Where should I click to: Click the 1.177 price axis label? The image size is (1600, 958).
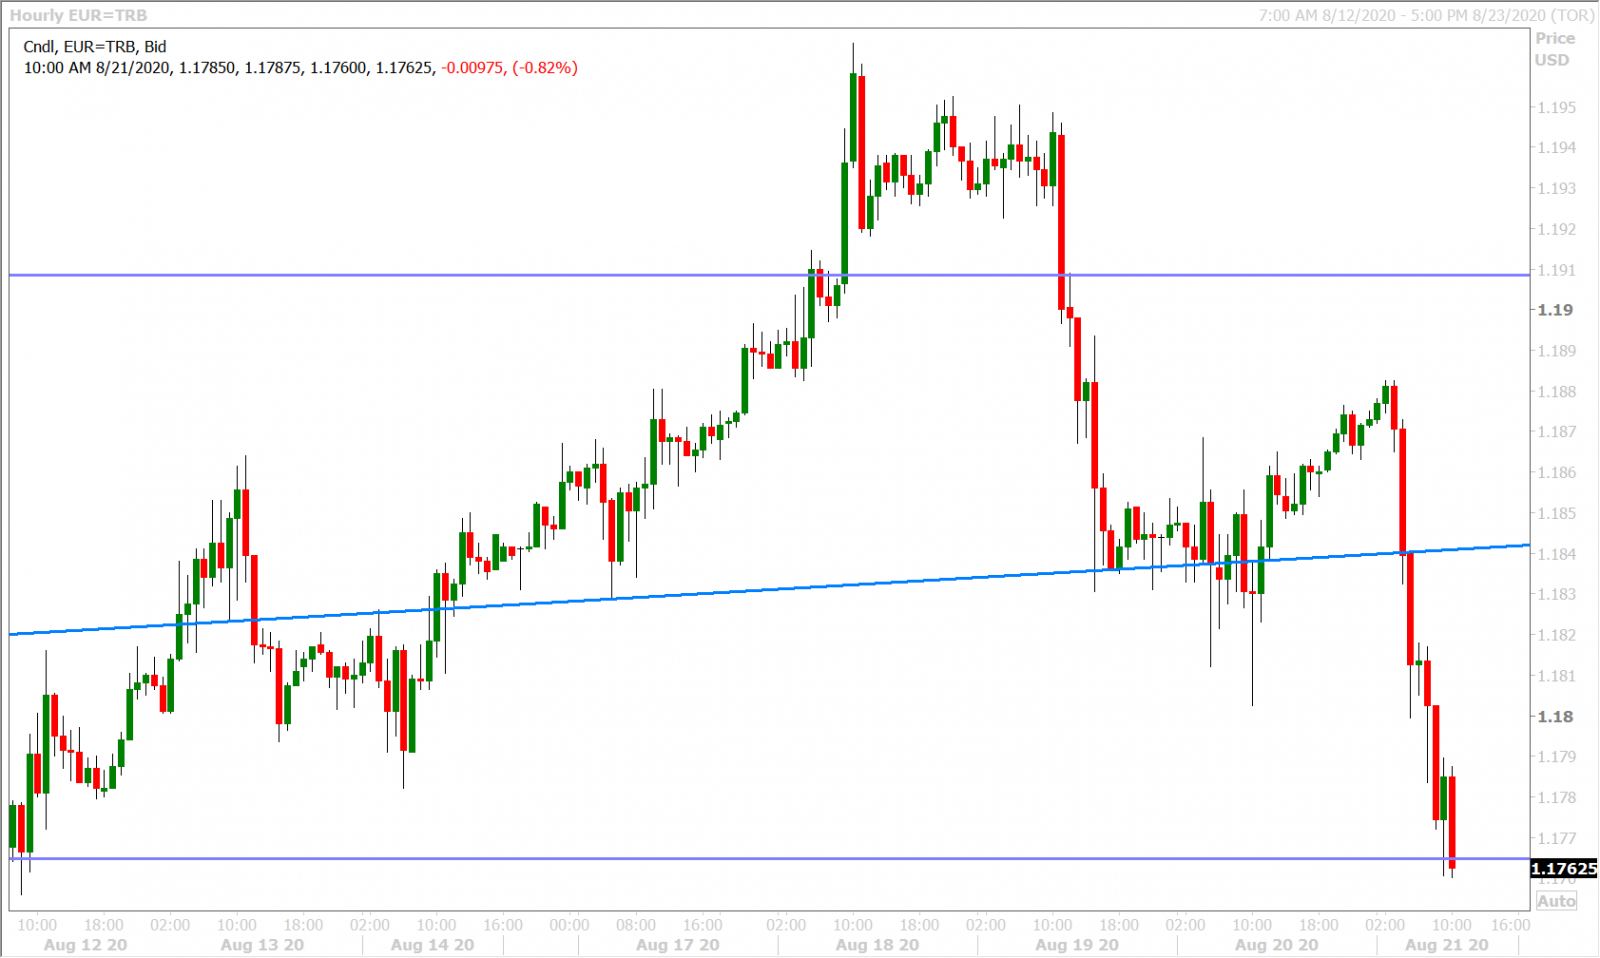pos(1557,838)
